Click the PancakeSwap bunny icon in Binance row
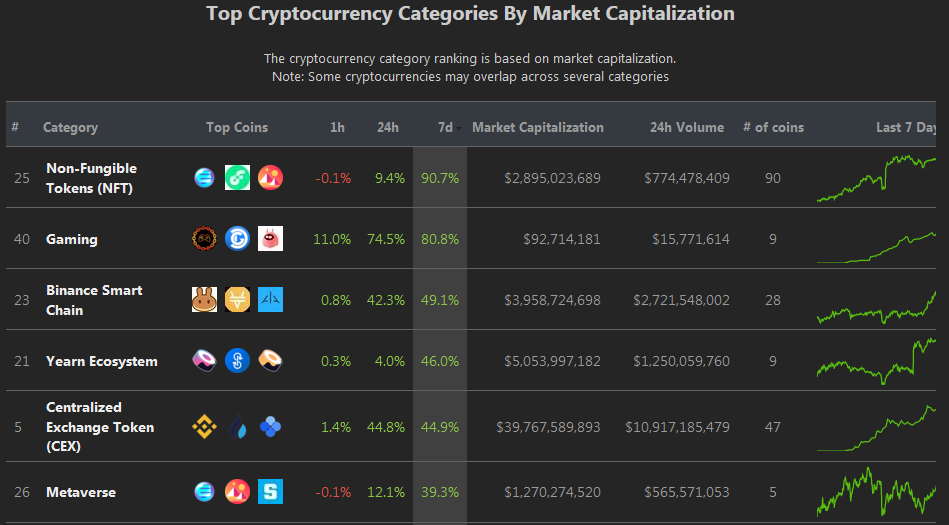 204,300
